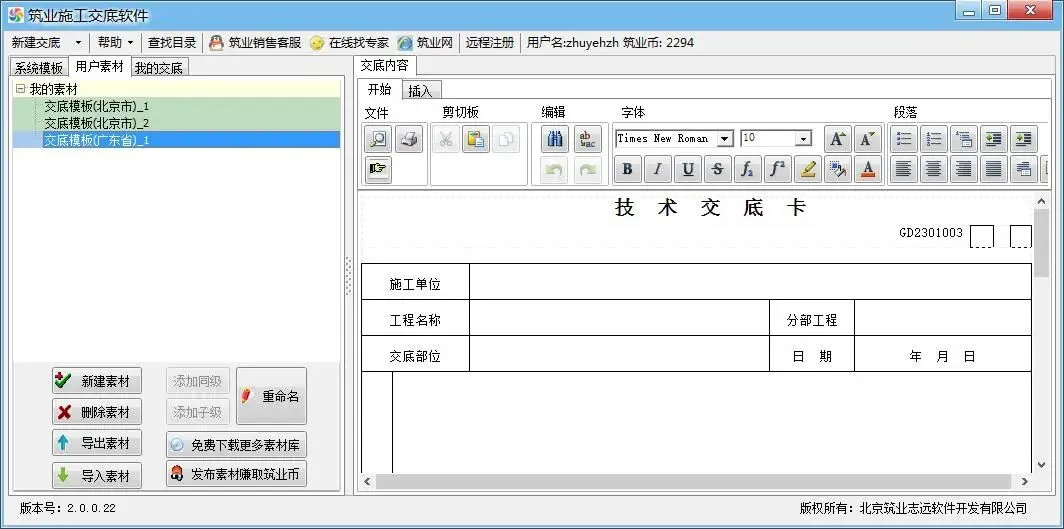Image resolution: width=1064 pixels, height=529 pixels.
Task: Click the 导入素材 button
Action: point(97,476)
